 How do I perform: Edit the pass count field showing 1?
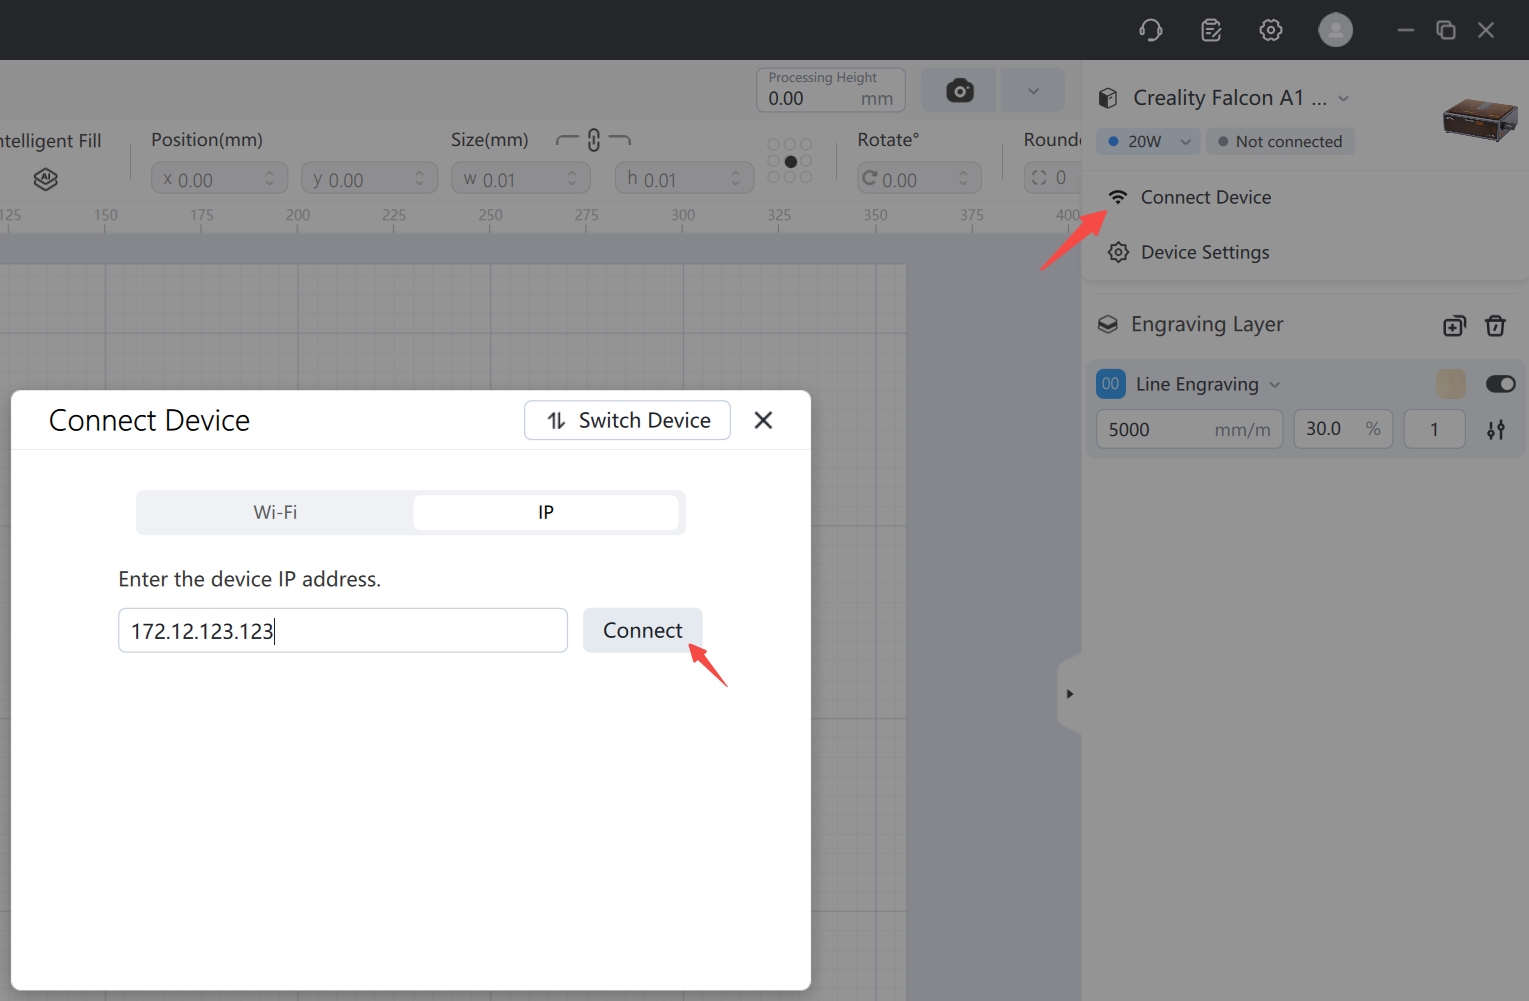pos(1434,429)
